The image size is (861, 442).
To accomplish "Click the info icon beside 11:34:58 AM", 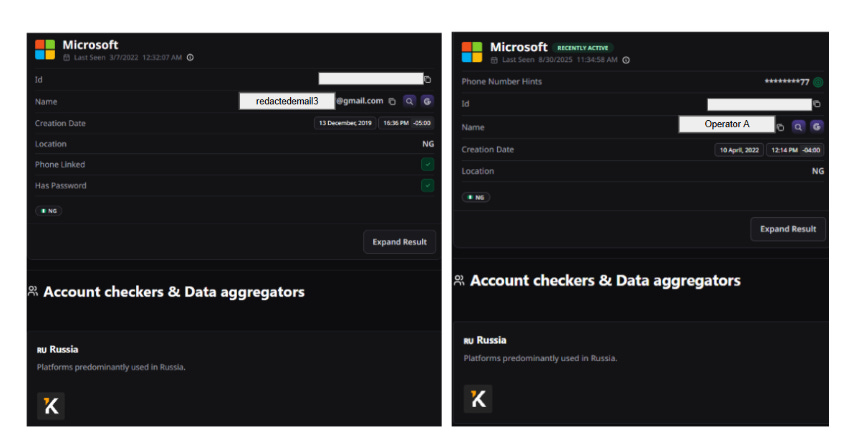I will pyautogui.click(x=626, y=60).
